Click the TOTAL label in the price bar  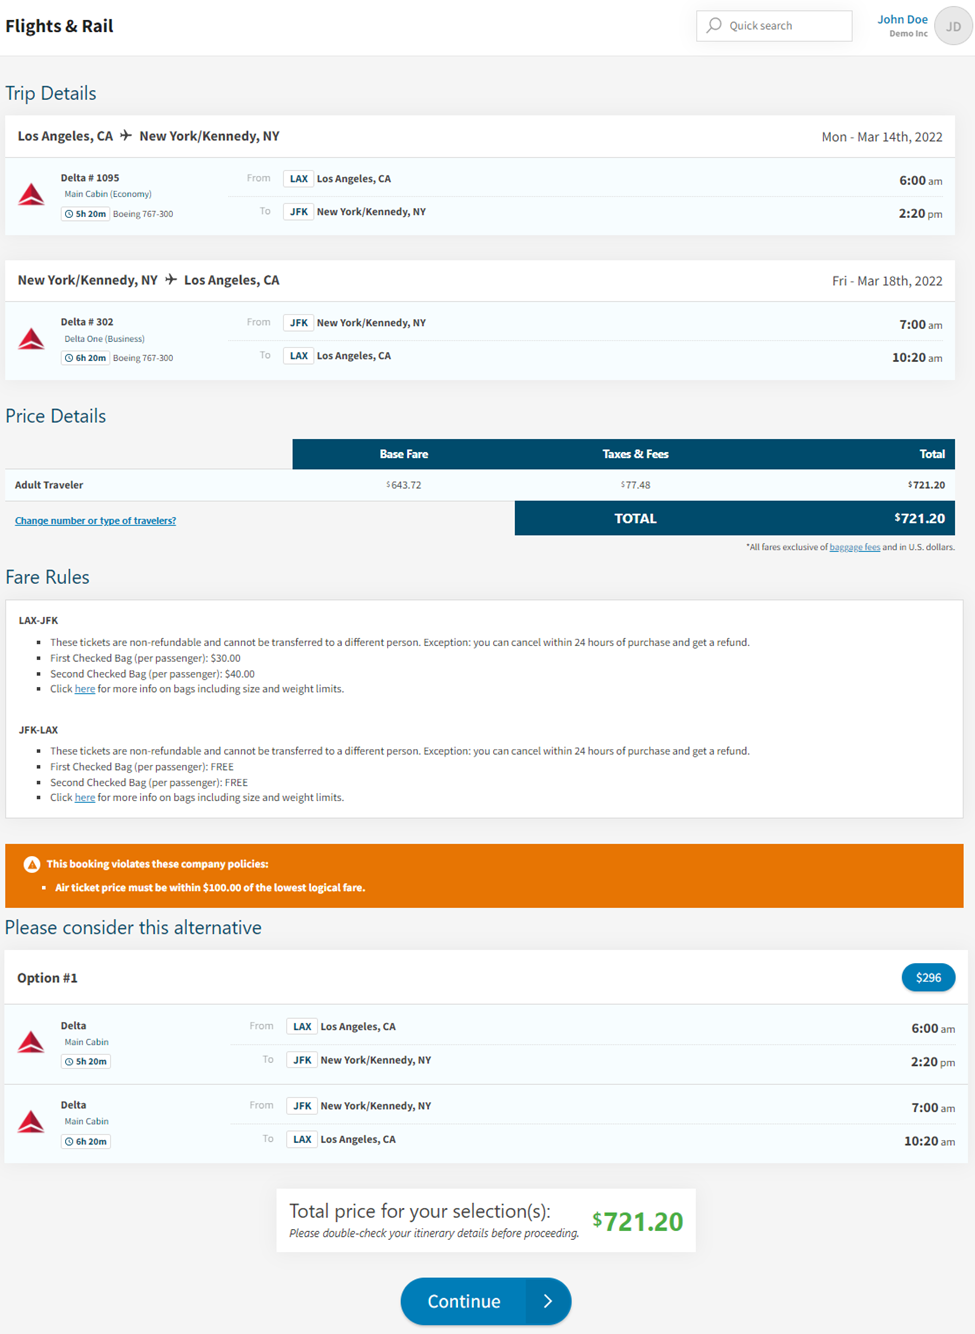click(635, 518)
